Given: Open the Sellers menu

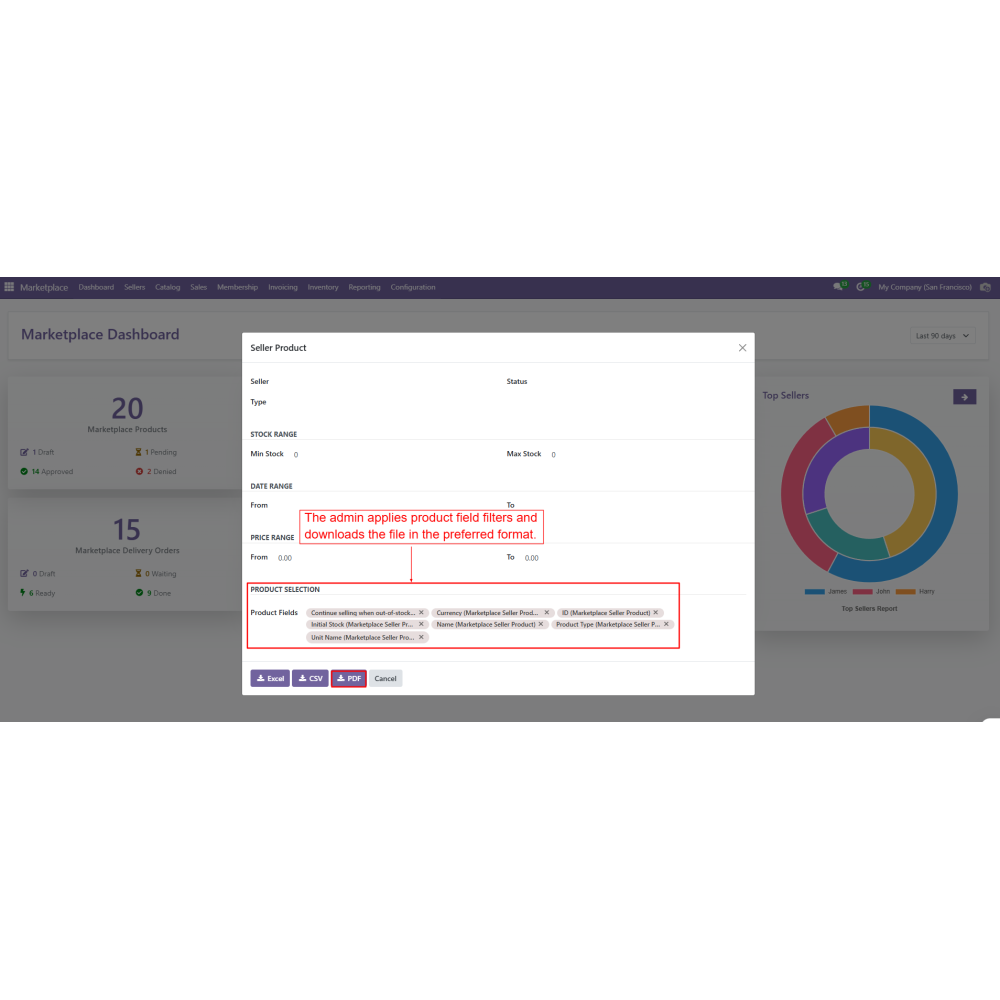Looking at the screenshot, I should [135, 287].
